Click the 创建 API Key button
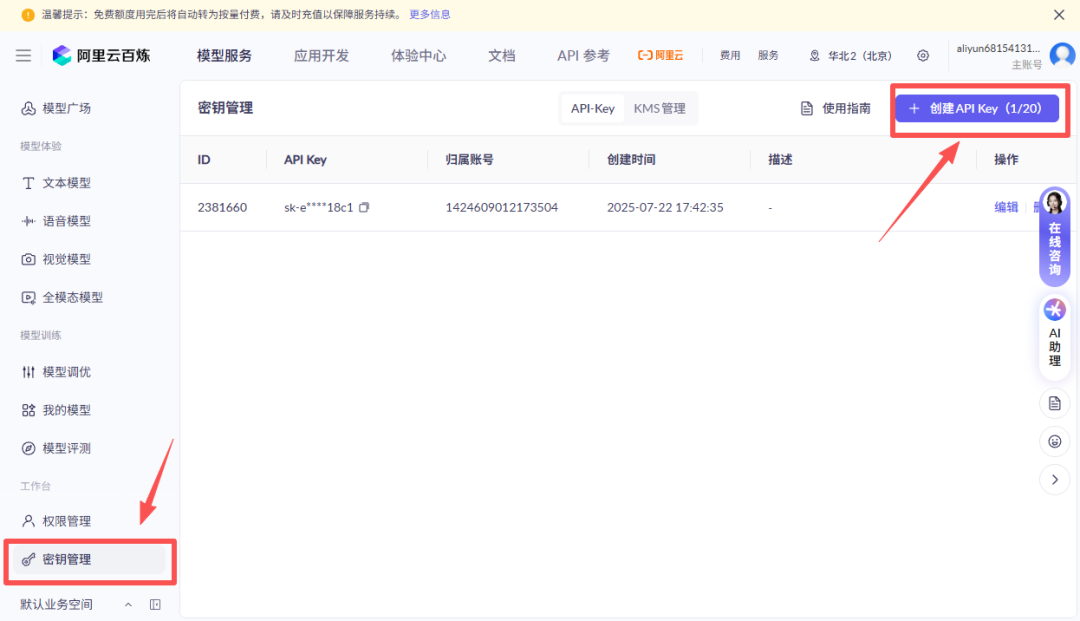This screenshot has width=1080, height=621. tap(976, 108)
